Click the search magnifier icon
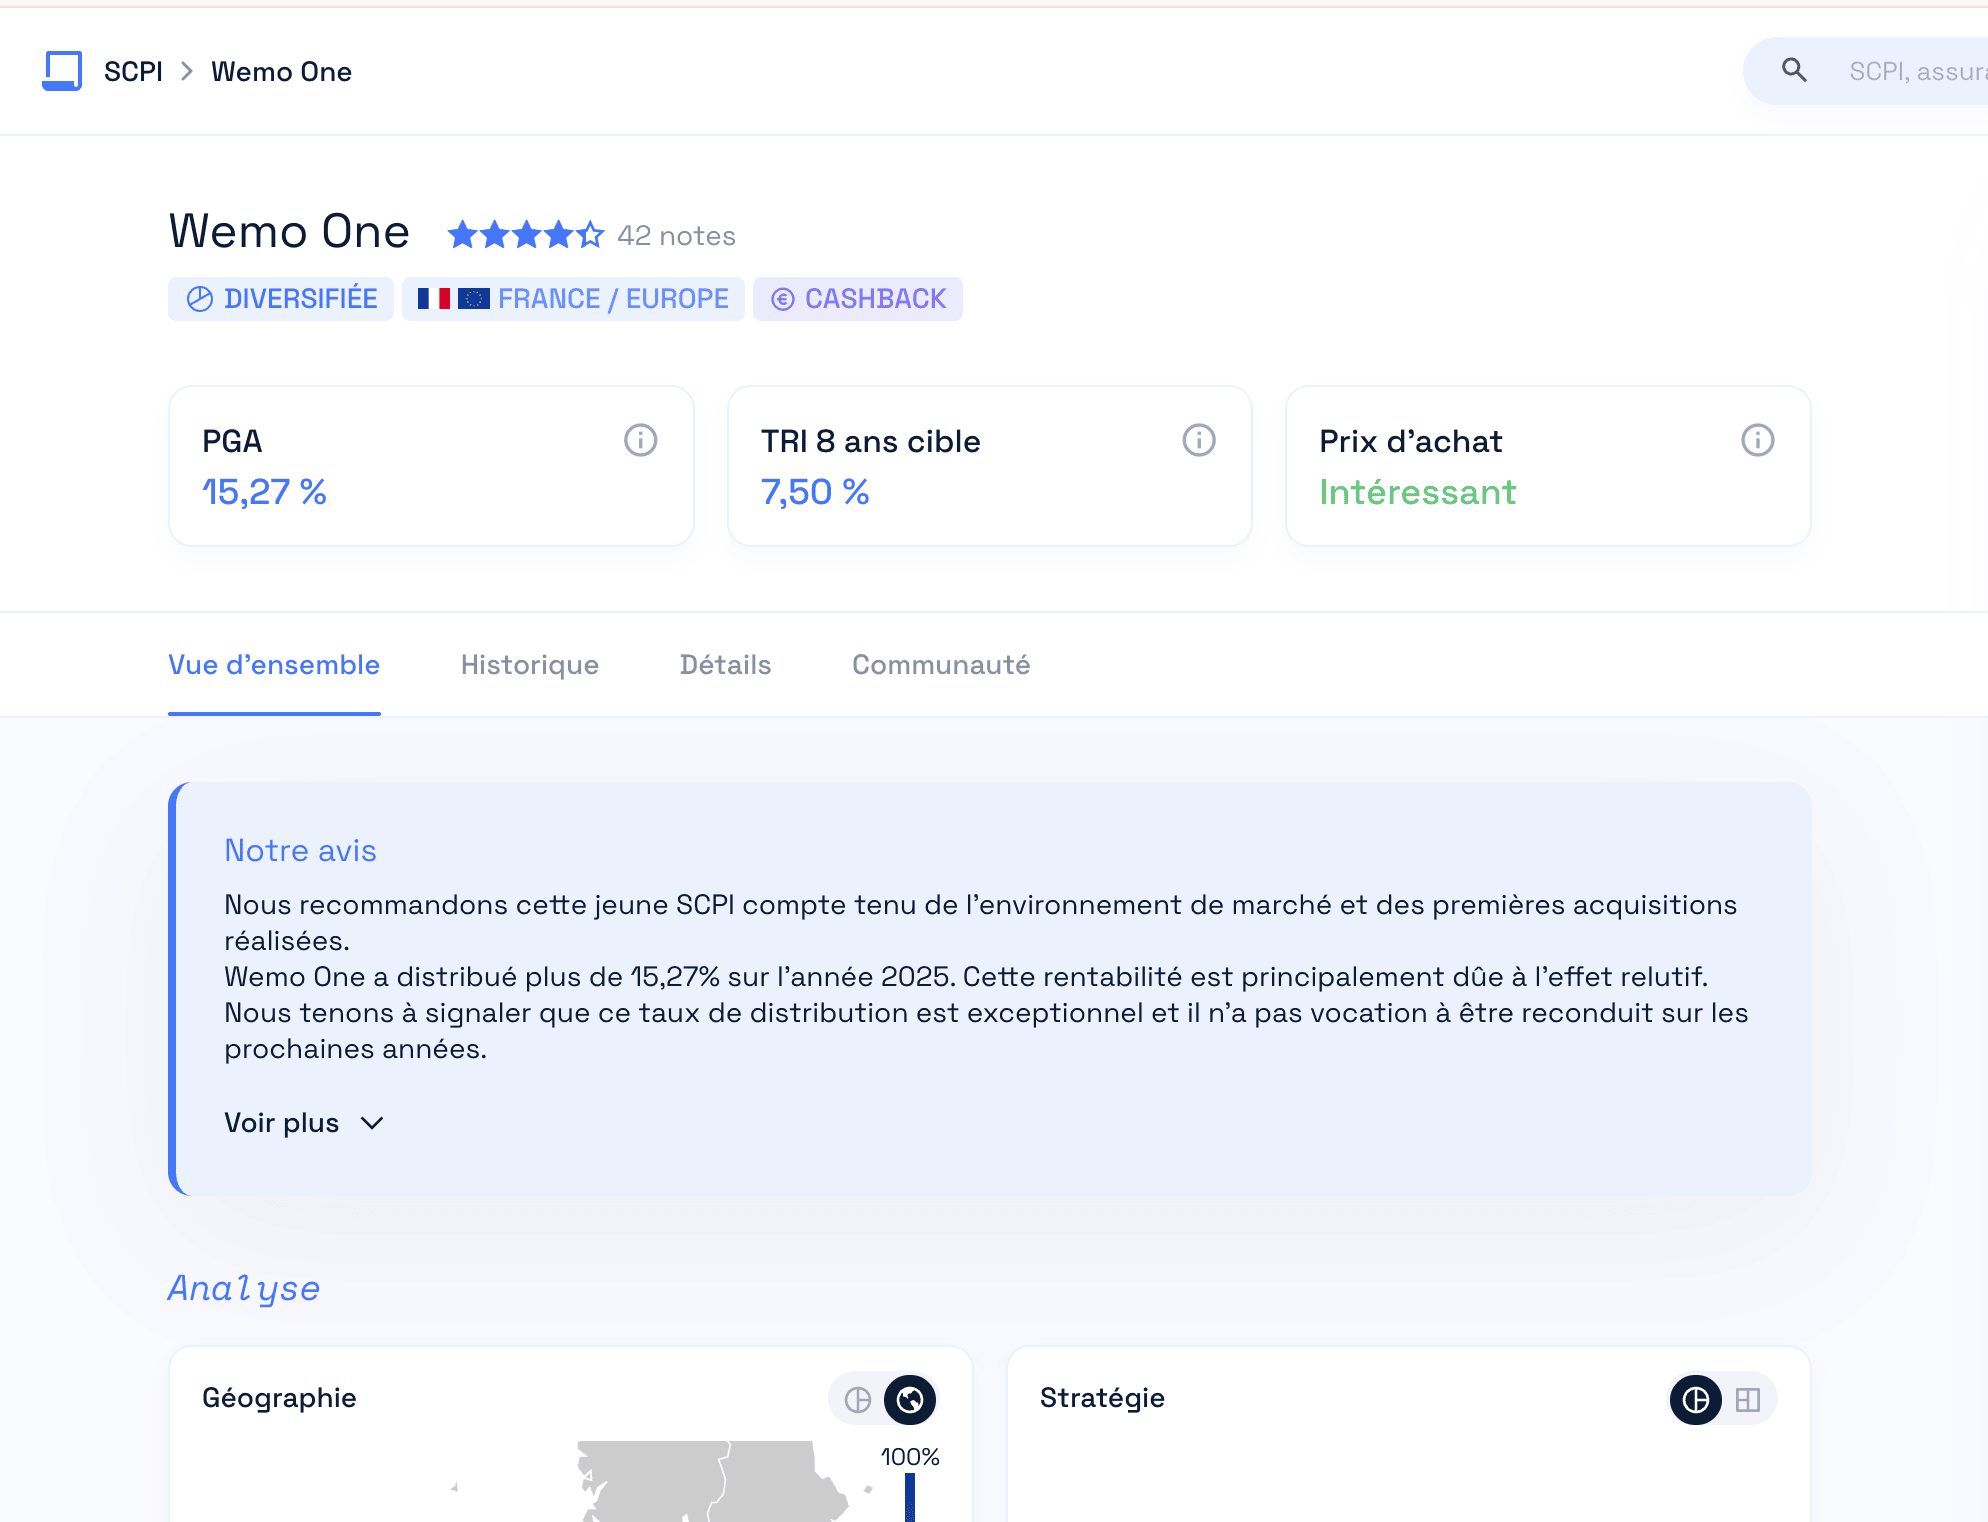 tap(1794, 70)
